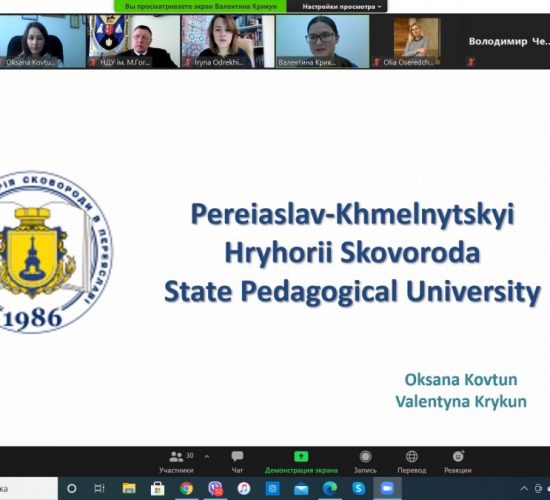Open the Чат chat panel
550x500 pixels.
(x=237, y=462)
